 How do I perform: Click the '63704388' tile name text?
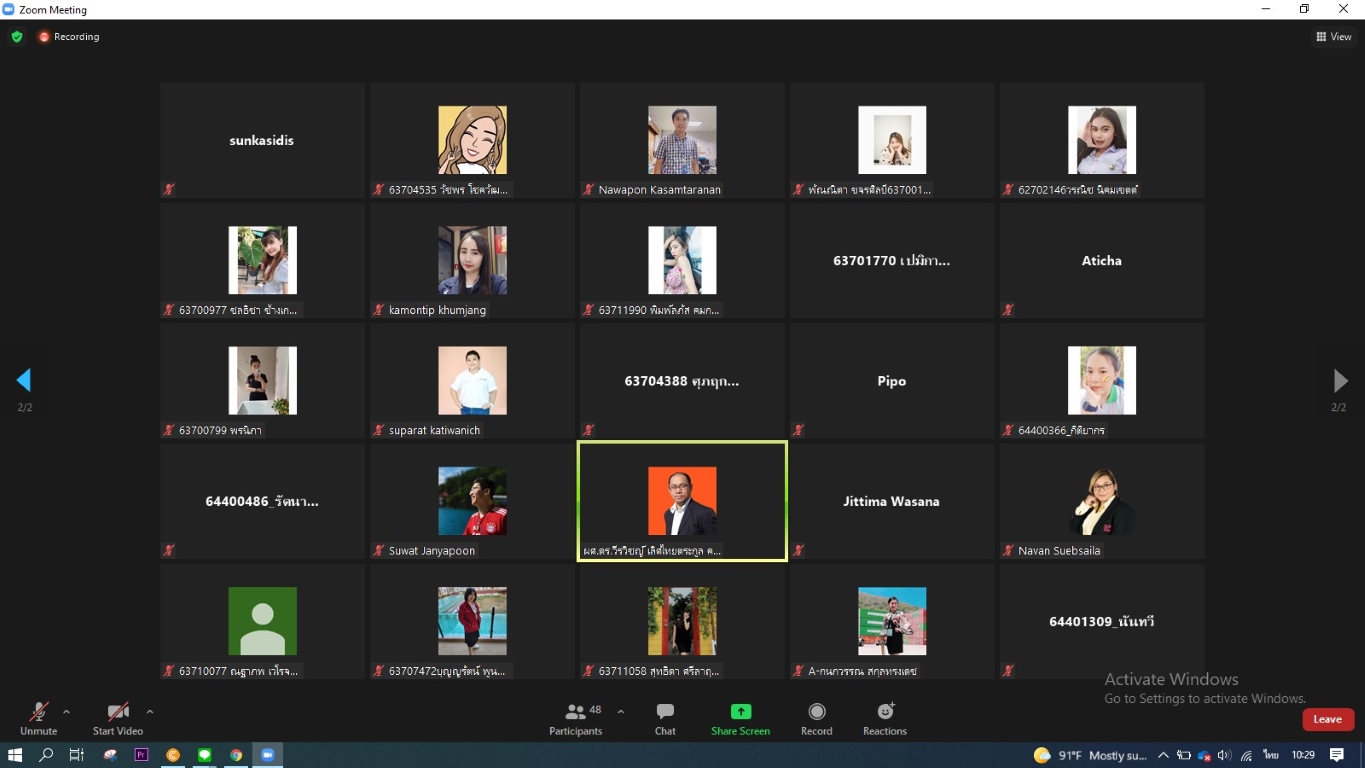point(682,381)
